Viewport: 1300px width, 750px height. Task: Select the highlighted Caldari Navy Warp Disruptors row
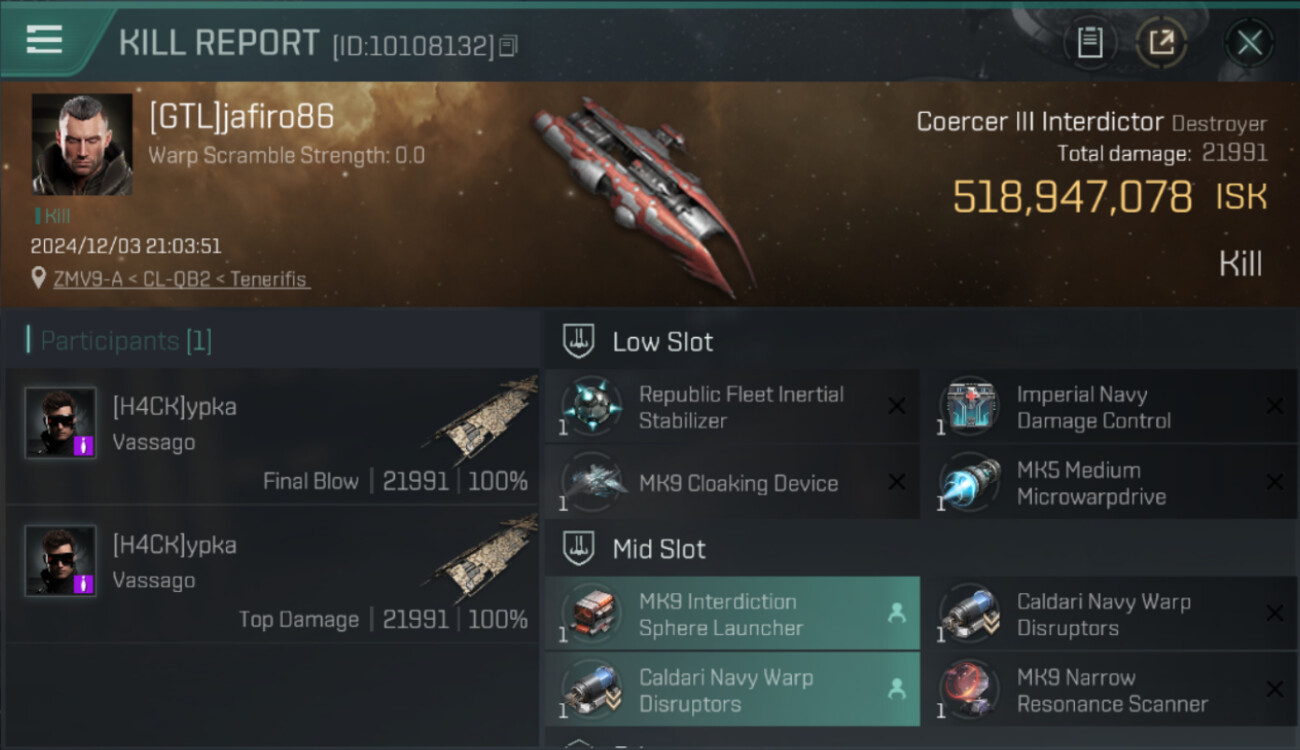(x=732, y=690)
